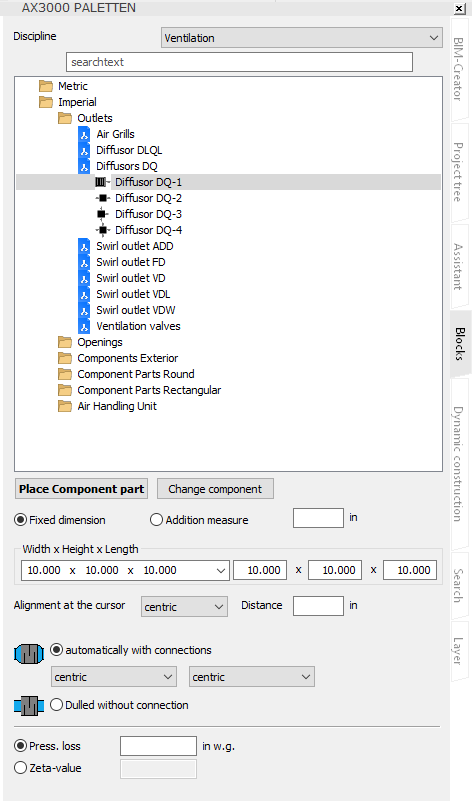Click the searchtext input field
Viewport: 472px width, 801px height.
240,62
